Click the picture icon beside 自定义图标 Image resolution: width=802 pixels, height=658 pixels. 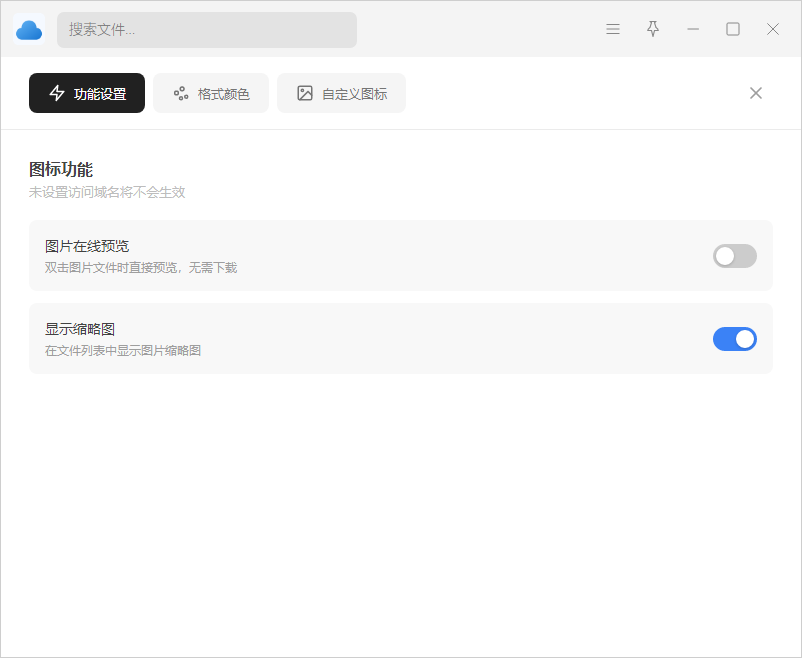tap(305, 93)
